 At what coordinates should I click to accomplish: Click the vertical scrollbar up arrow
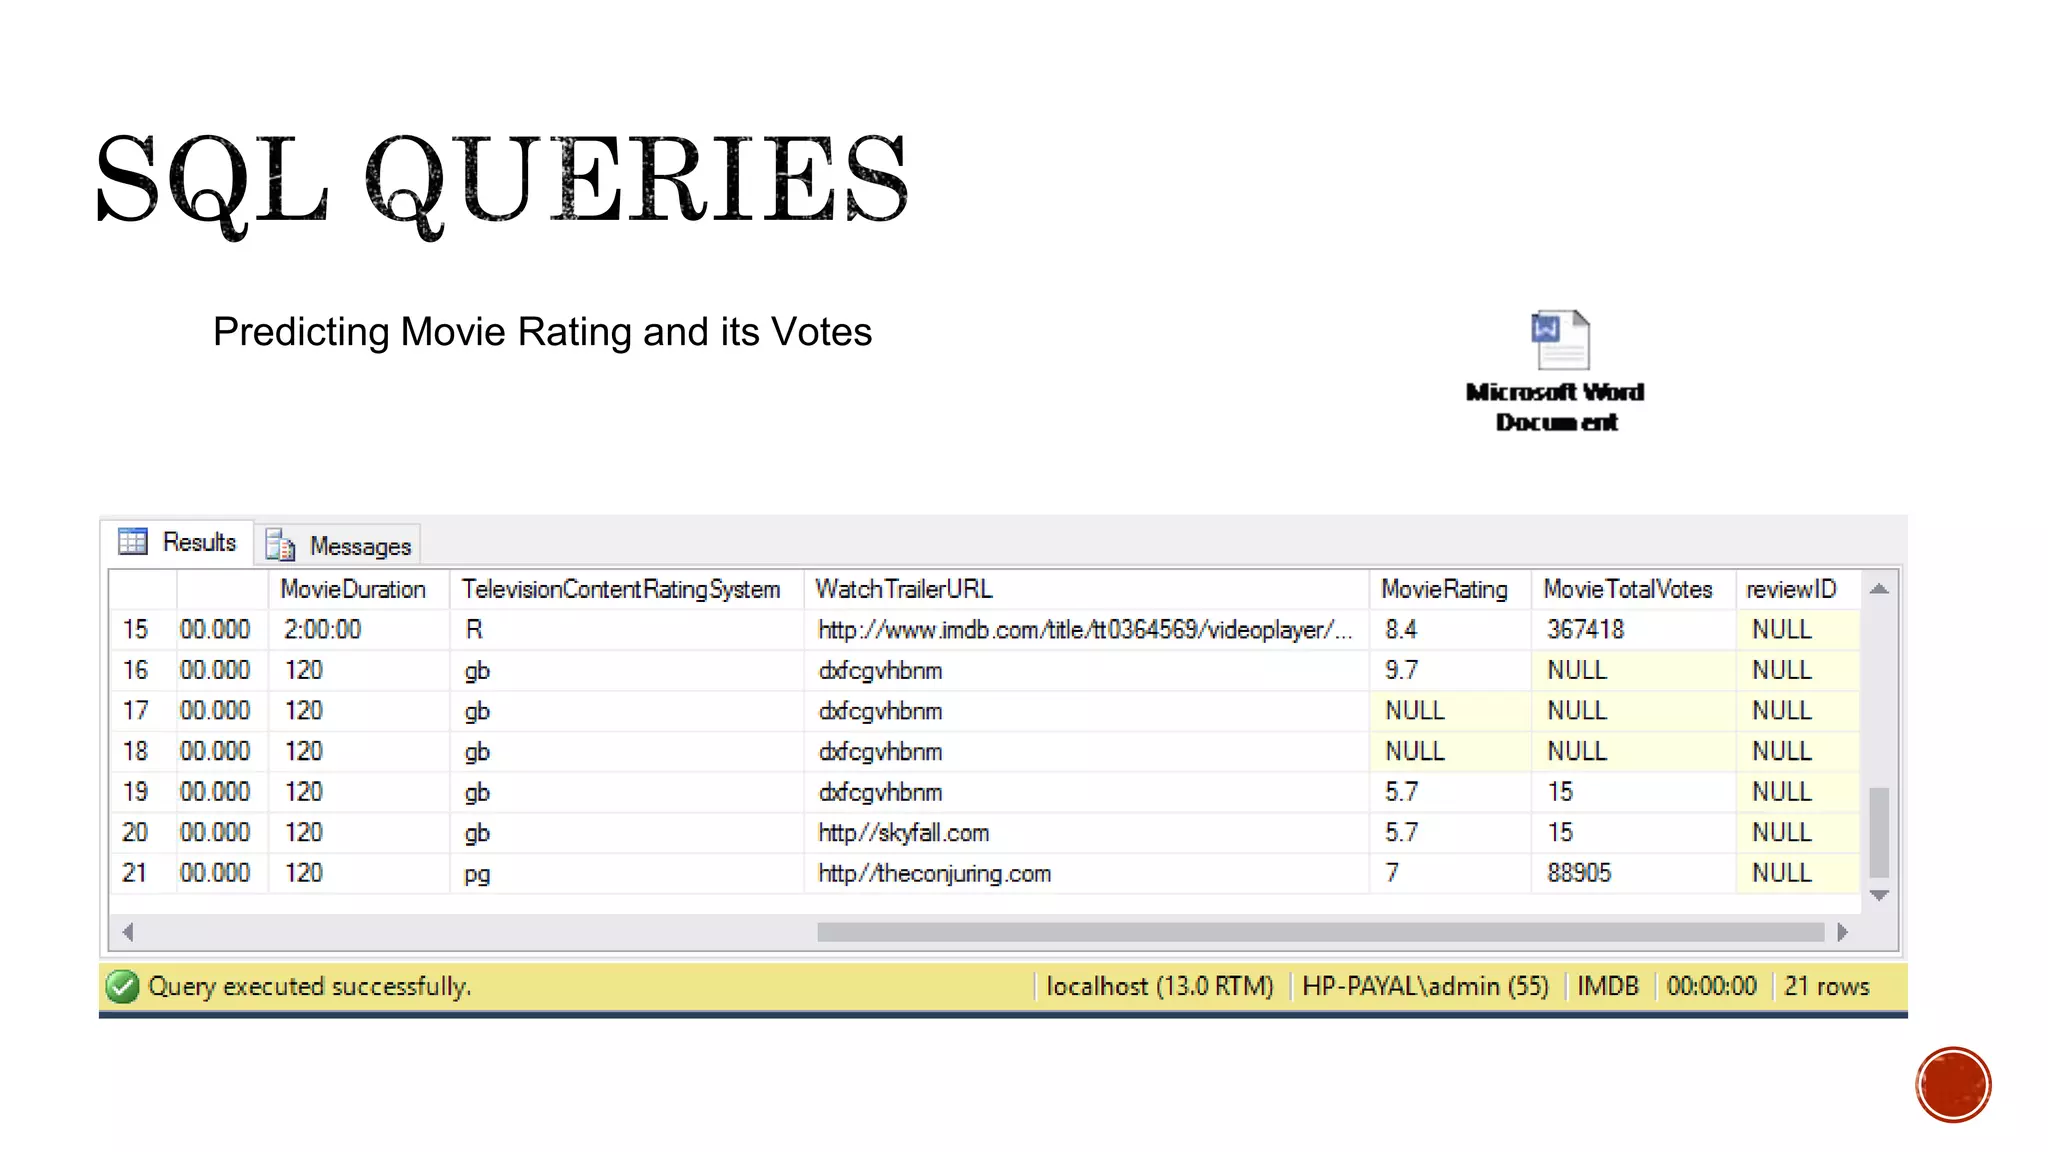(1879, 589)
